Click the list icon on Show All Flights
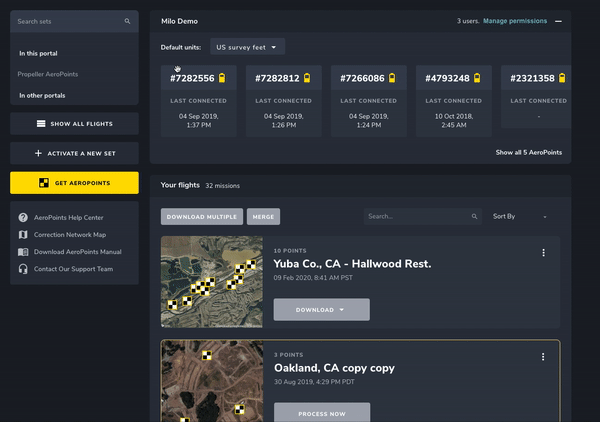 pyautogui.click(x=41, y=124)
